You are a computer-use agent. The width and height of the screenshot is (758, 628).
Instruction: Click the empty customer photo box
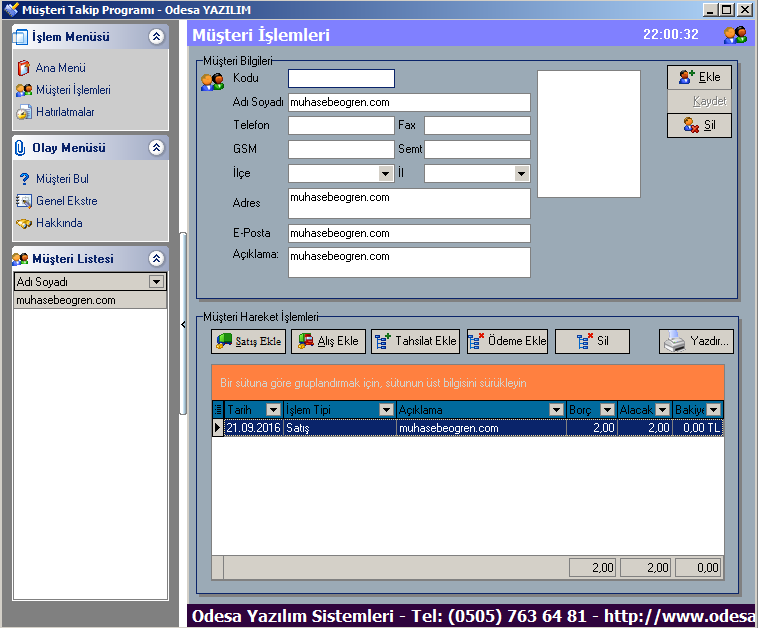[589, 134]
